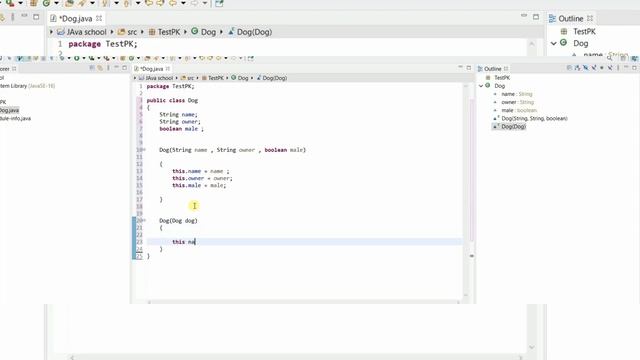The height and width of the screenshot is (360, 640).
Task: Open New Java Class dropdown arrow in the large background toolbar
Action: (57, 3)
